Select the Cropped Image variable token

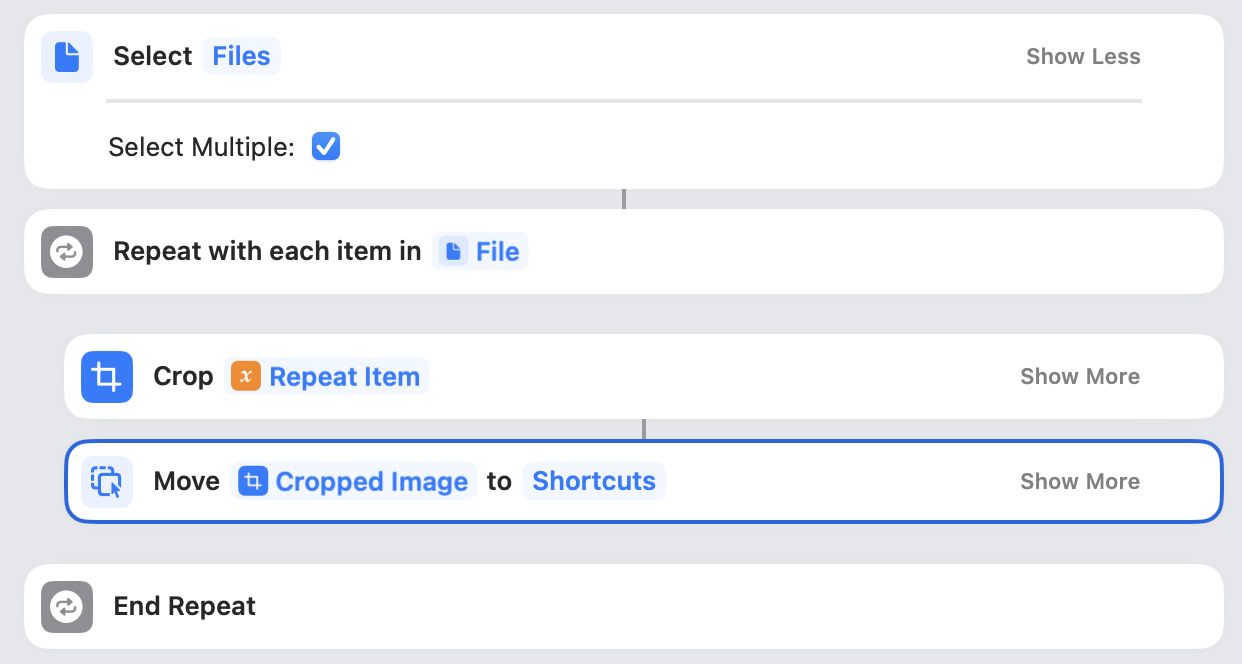(353, 481)
